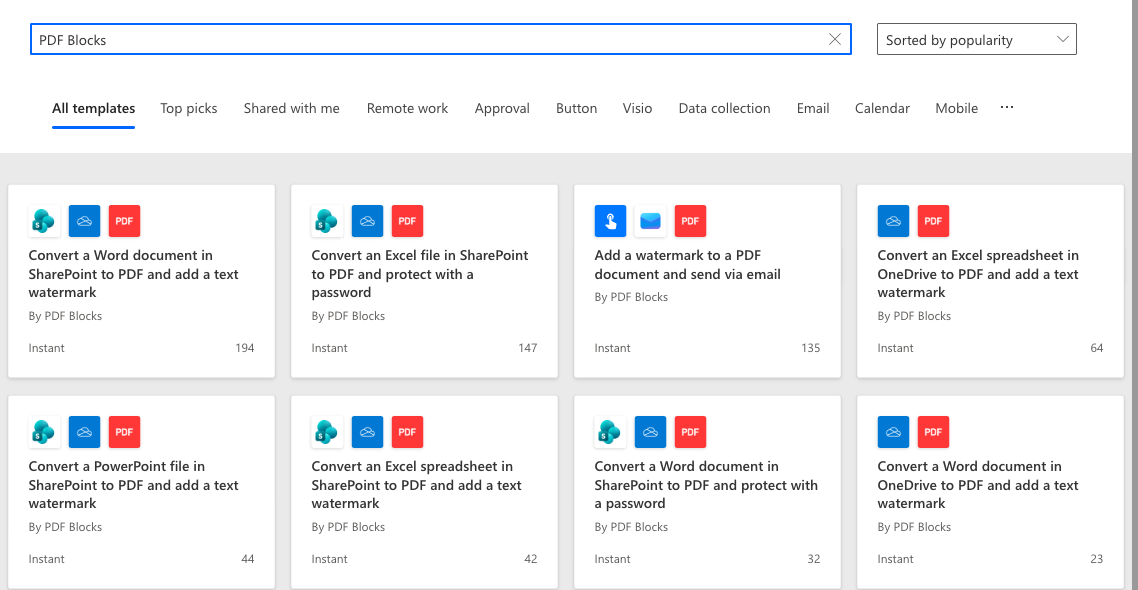The width and height of the screenshot is (1138, 590).
Task: Clear the PDF Blocks search text
Action: (835, 39)
